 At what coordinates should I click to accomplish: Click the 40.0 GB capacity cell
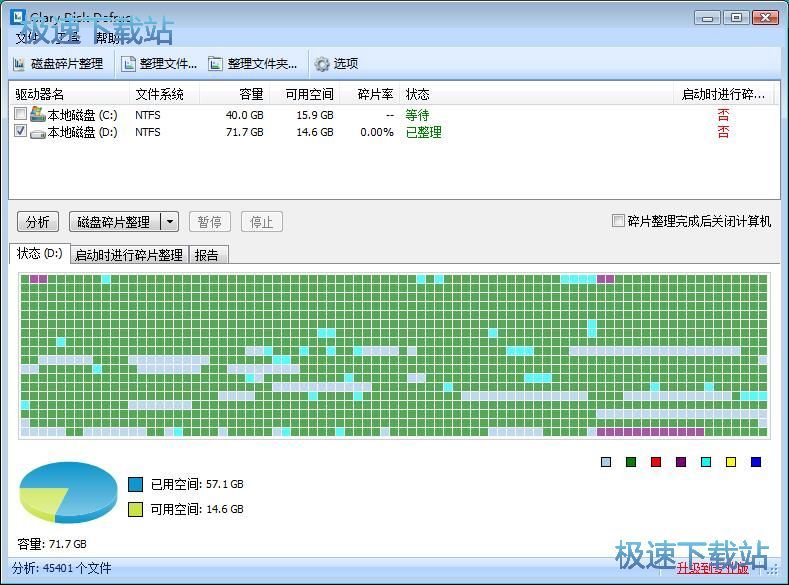(245, 115)
